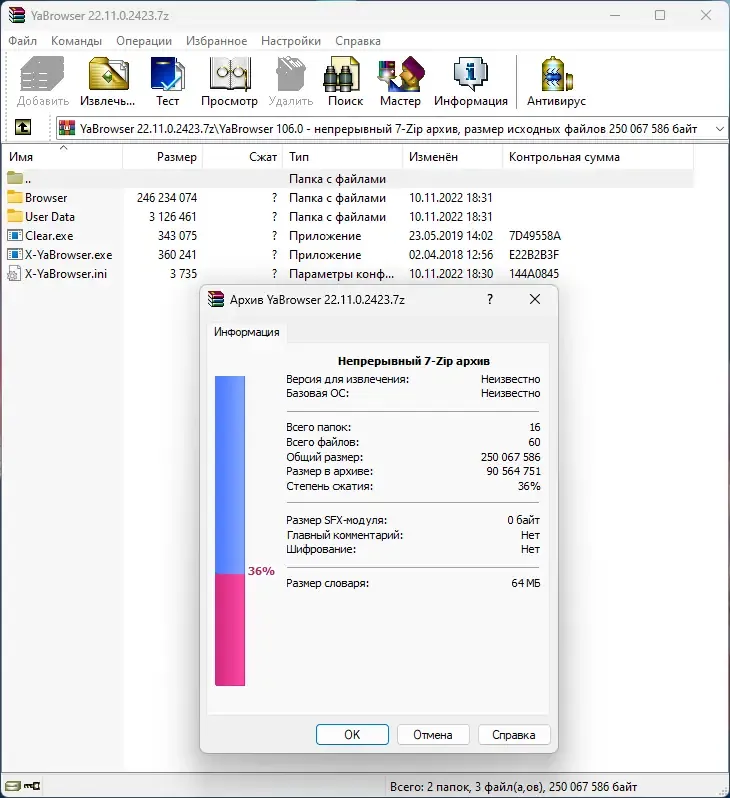Select the X-YaBrowser.ini file name
The image size is (730, 798).
(x=66, y=273)
